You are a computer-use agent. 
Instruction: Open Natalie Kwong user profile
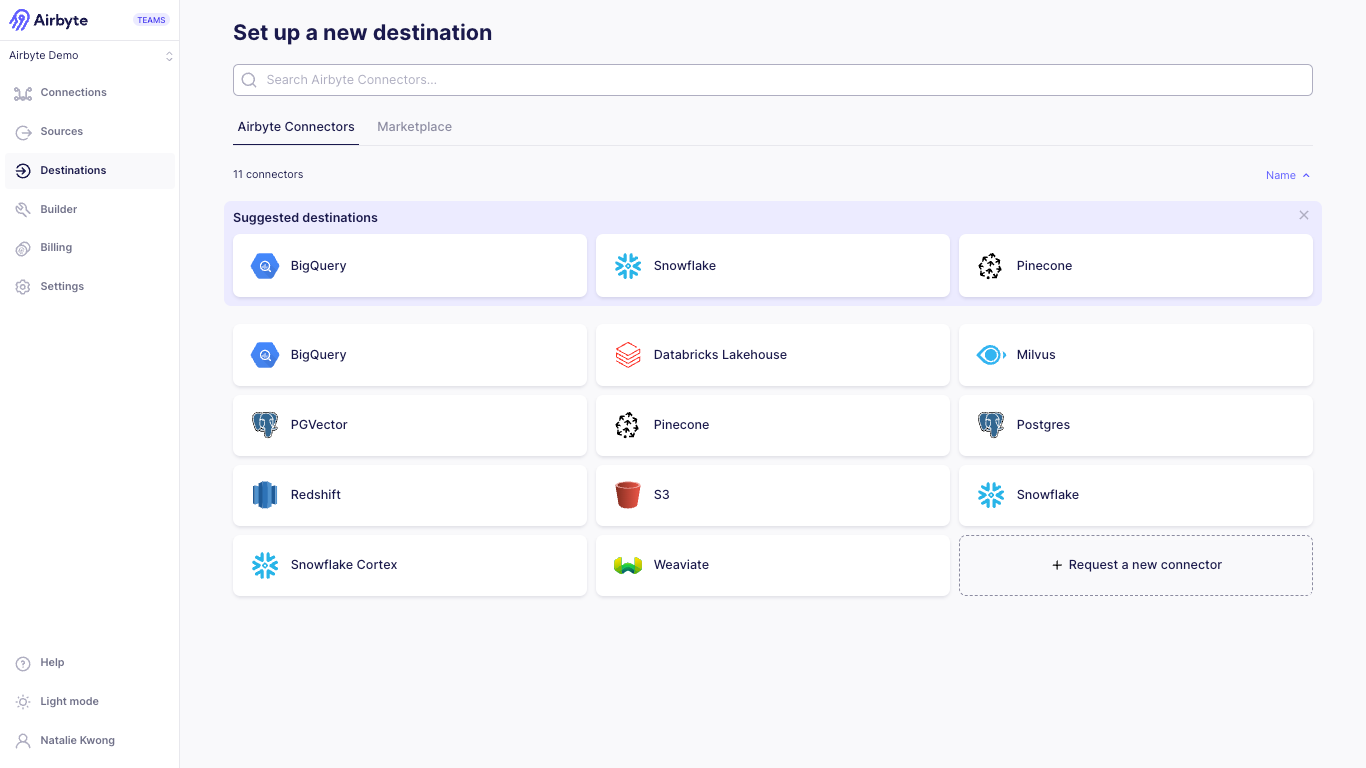[x=77, y=741]
